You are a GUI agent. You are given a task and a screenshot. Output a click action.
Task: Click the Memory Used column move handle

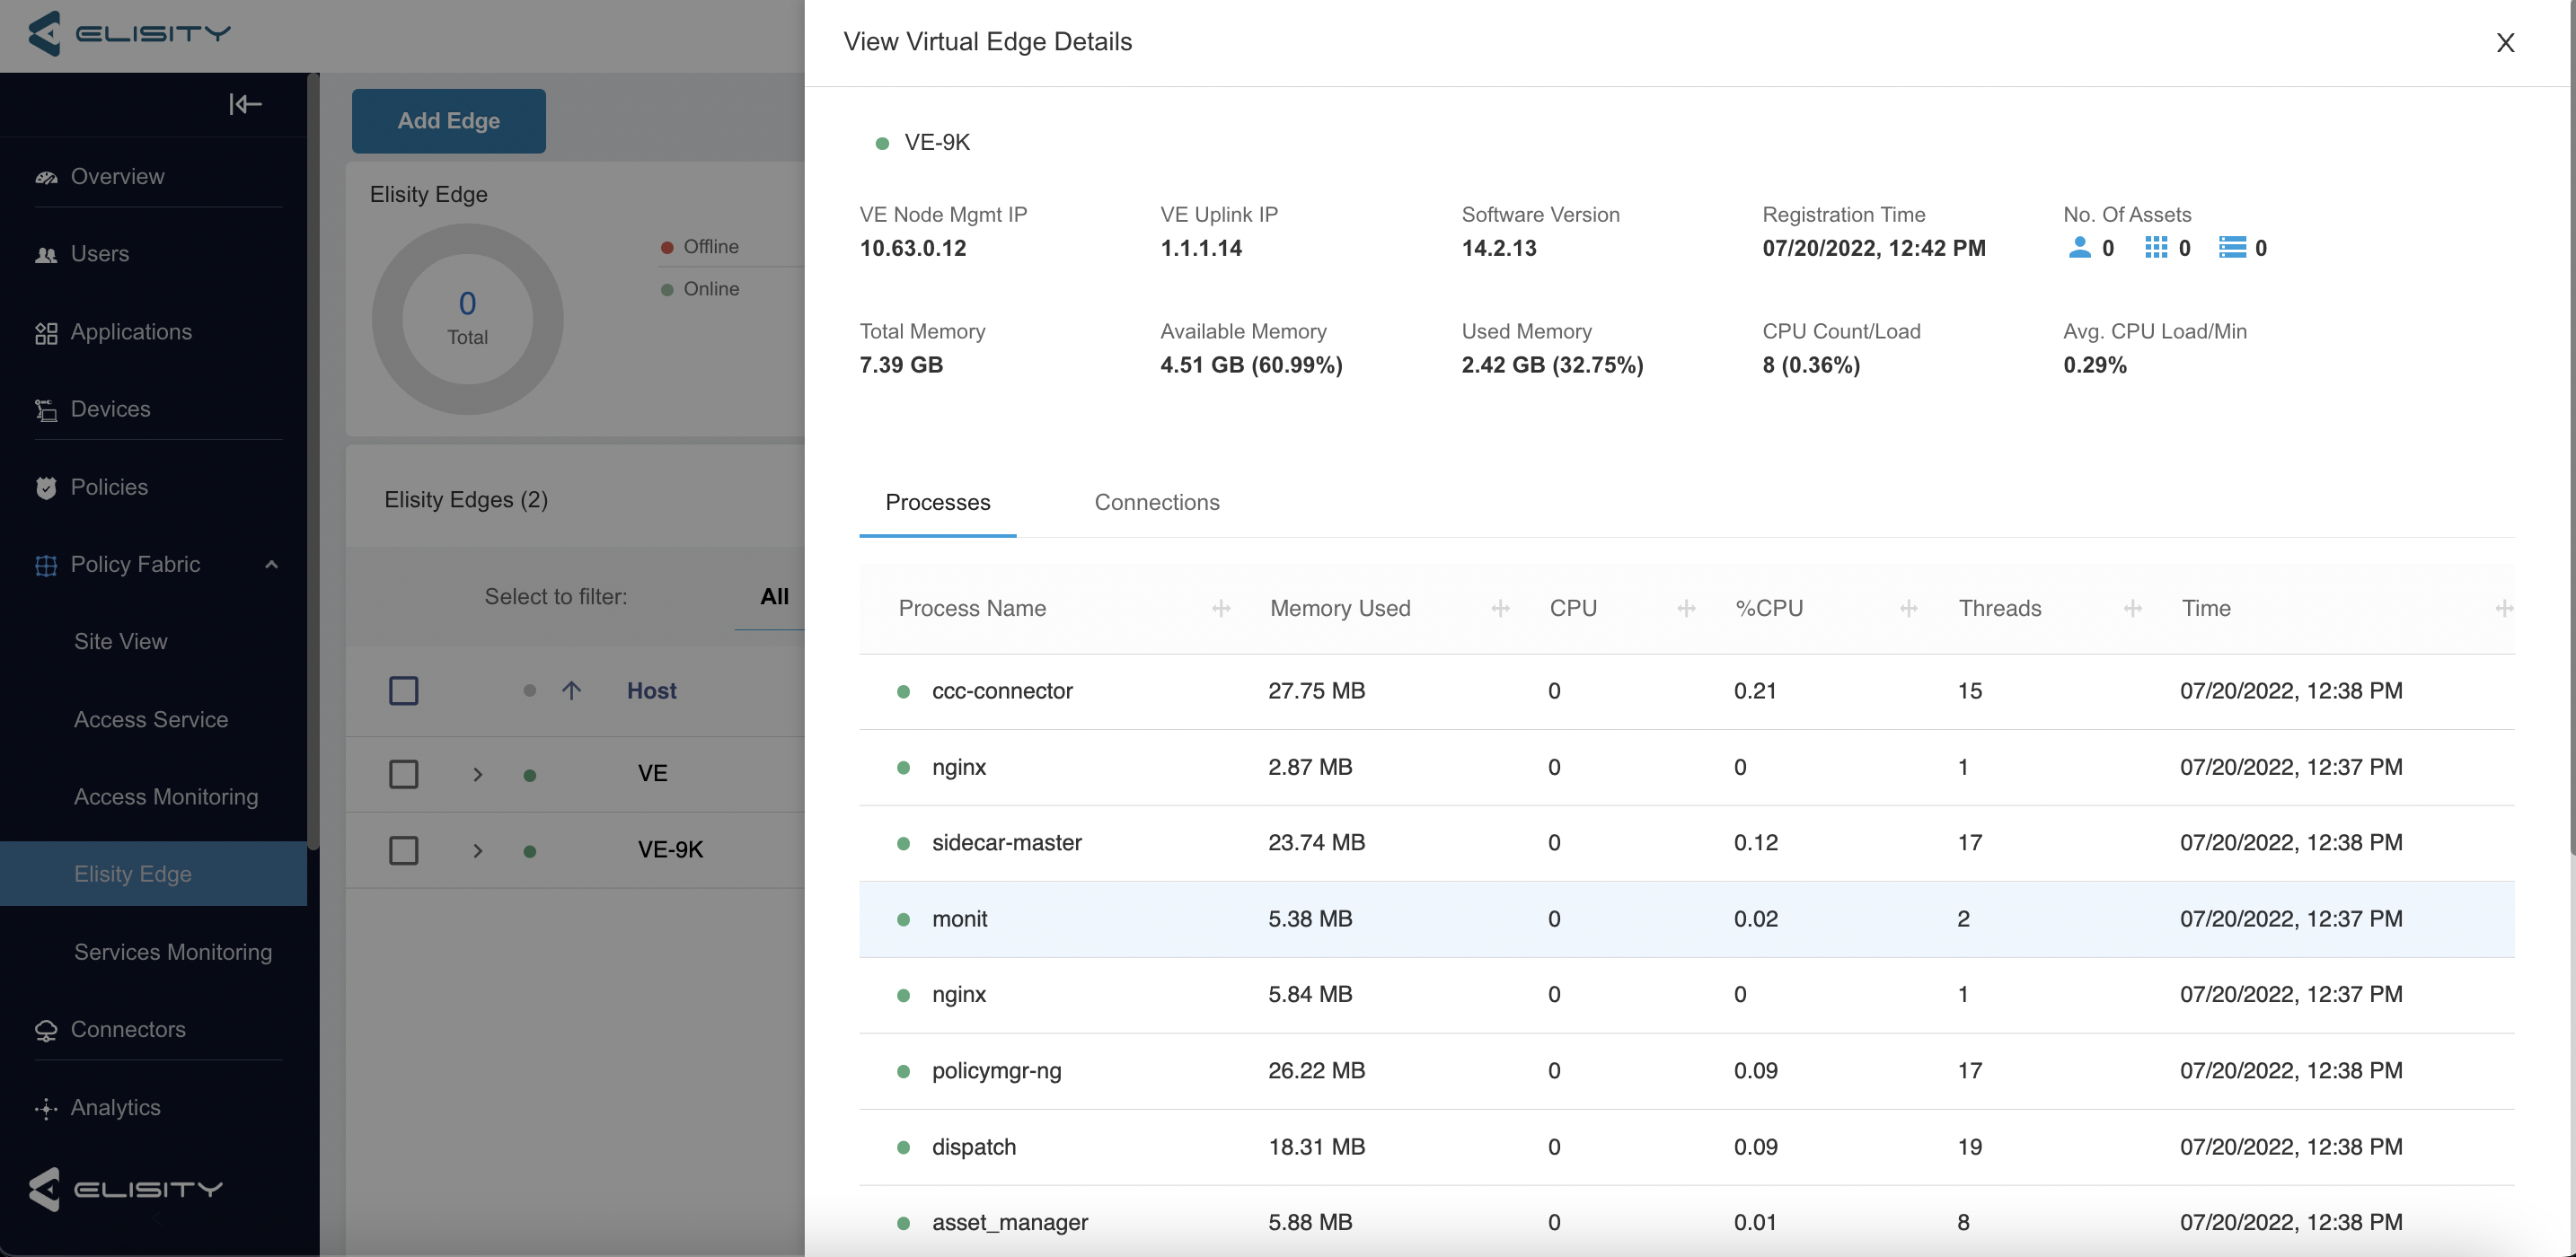click(1500, 608)
